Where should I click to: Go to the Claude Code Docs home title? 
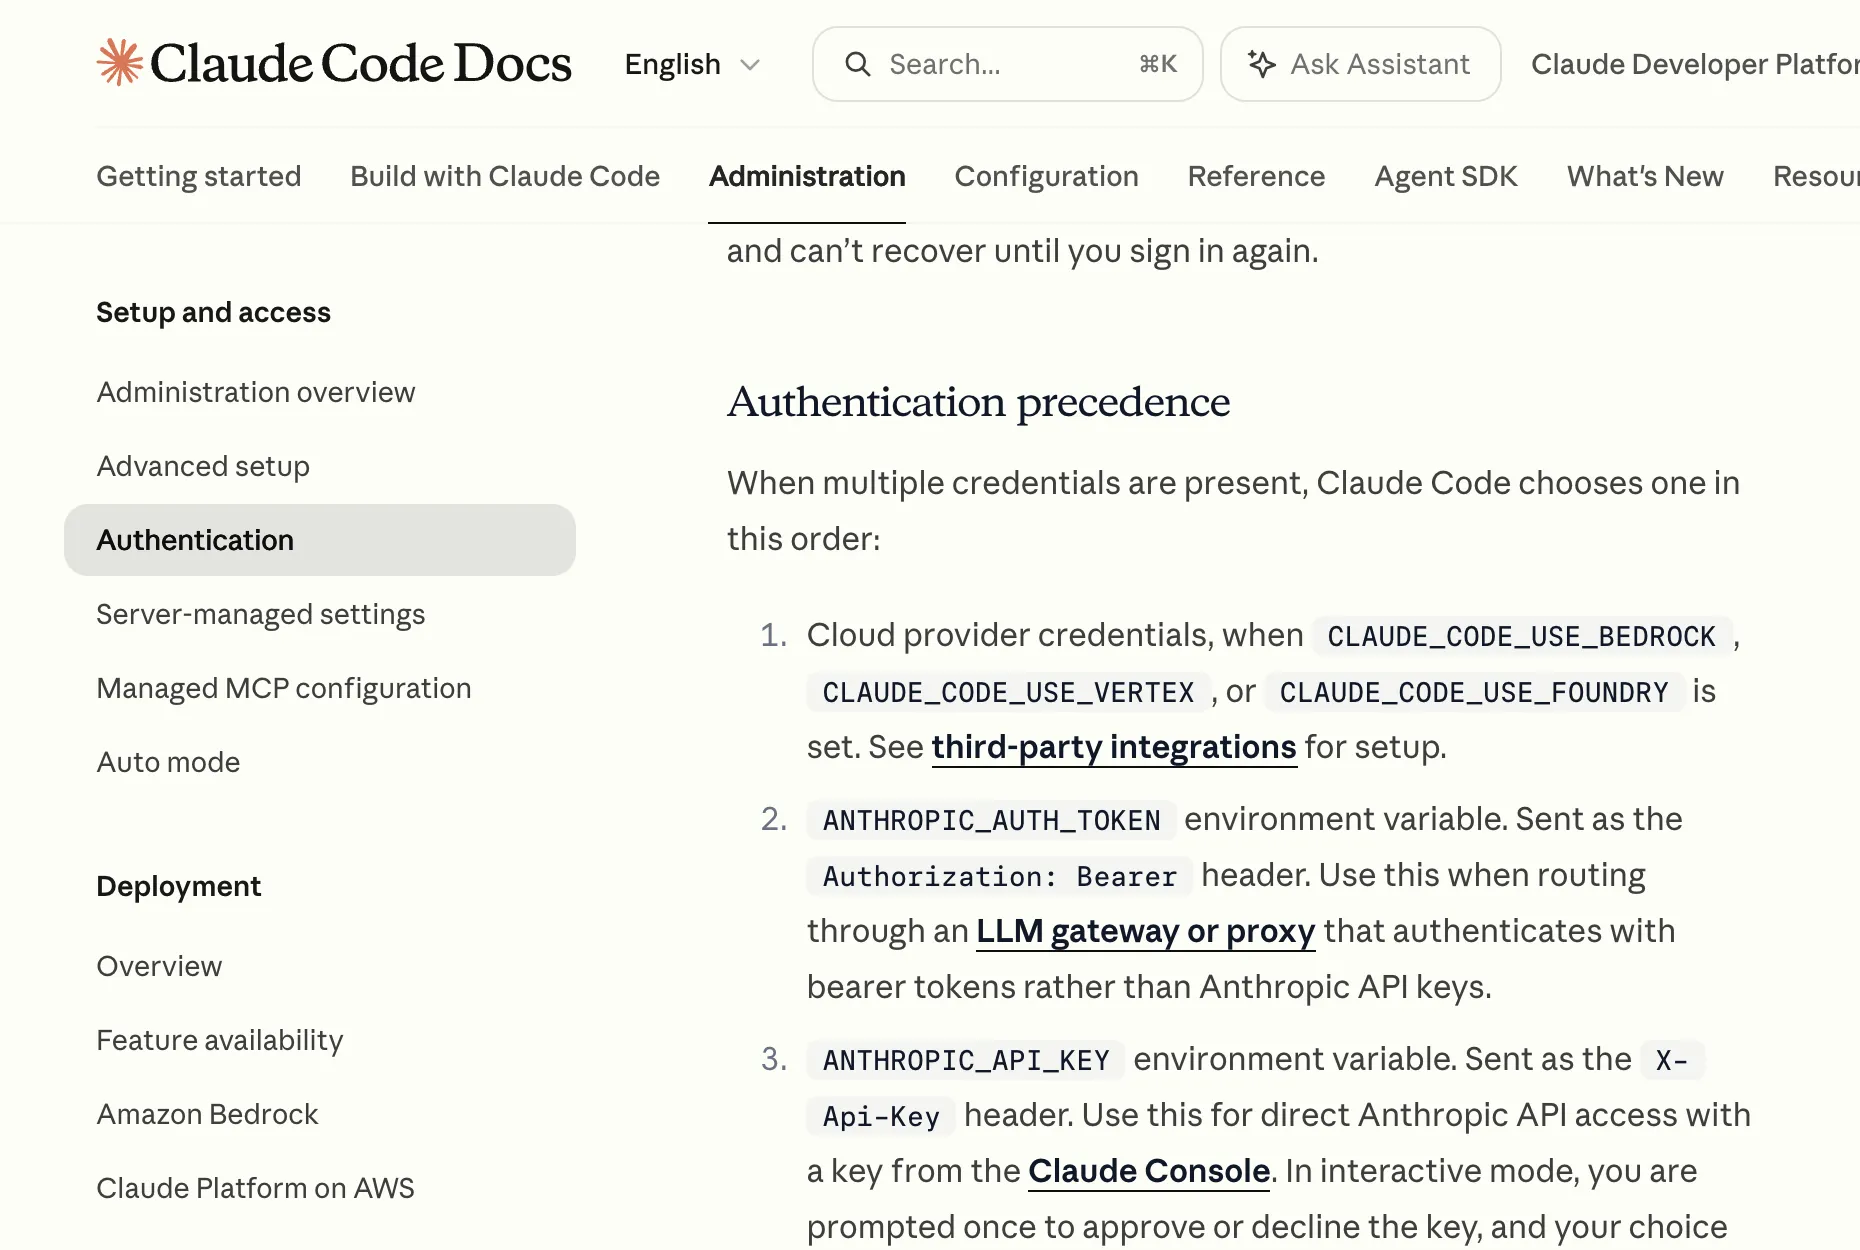pyautogui.click(x=361, y=63)
